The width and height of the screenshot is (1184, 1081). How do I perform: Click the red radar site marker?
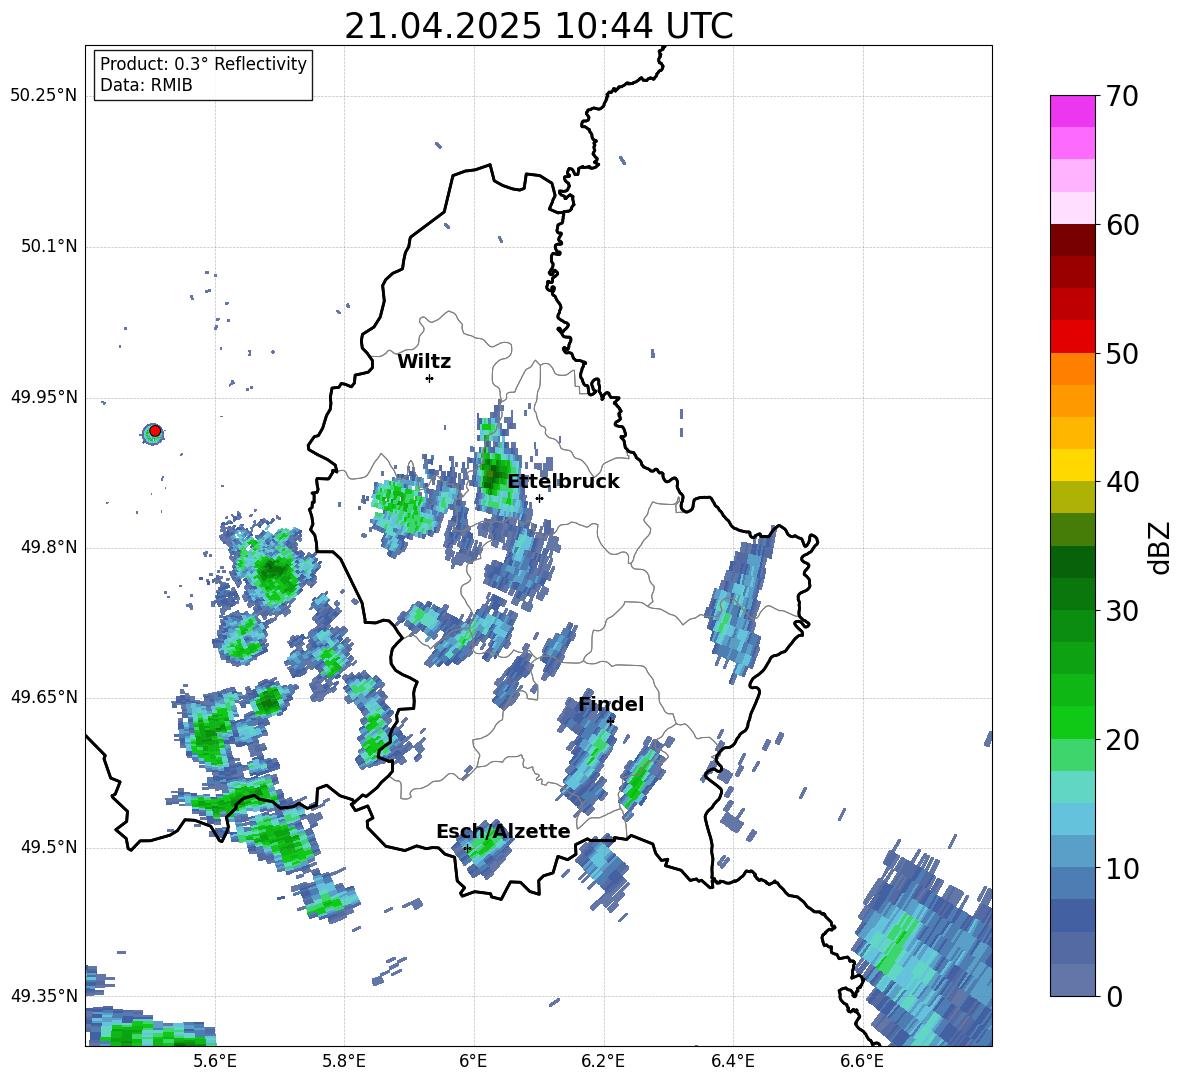click(x=155, y=431)
